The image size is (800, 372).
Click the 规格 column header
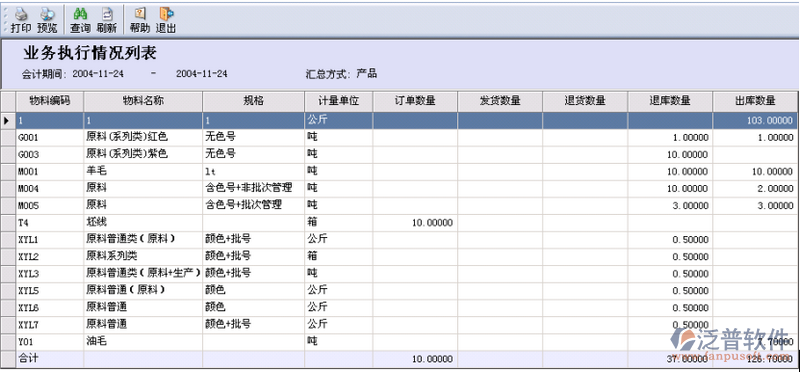pyautogui.click(x=254, y=101)
